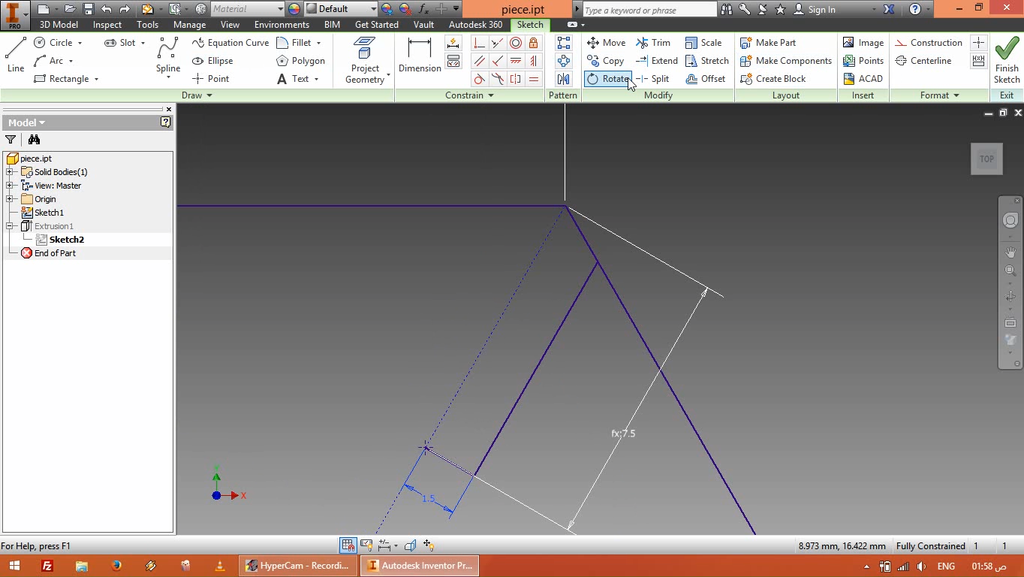Click the keyword search input field

tap(649, 10)
